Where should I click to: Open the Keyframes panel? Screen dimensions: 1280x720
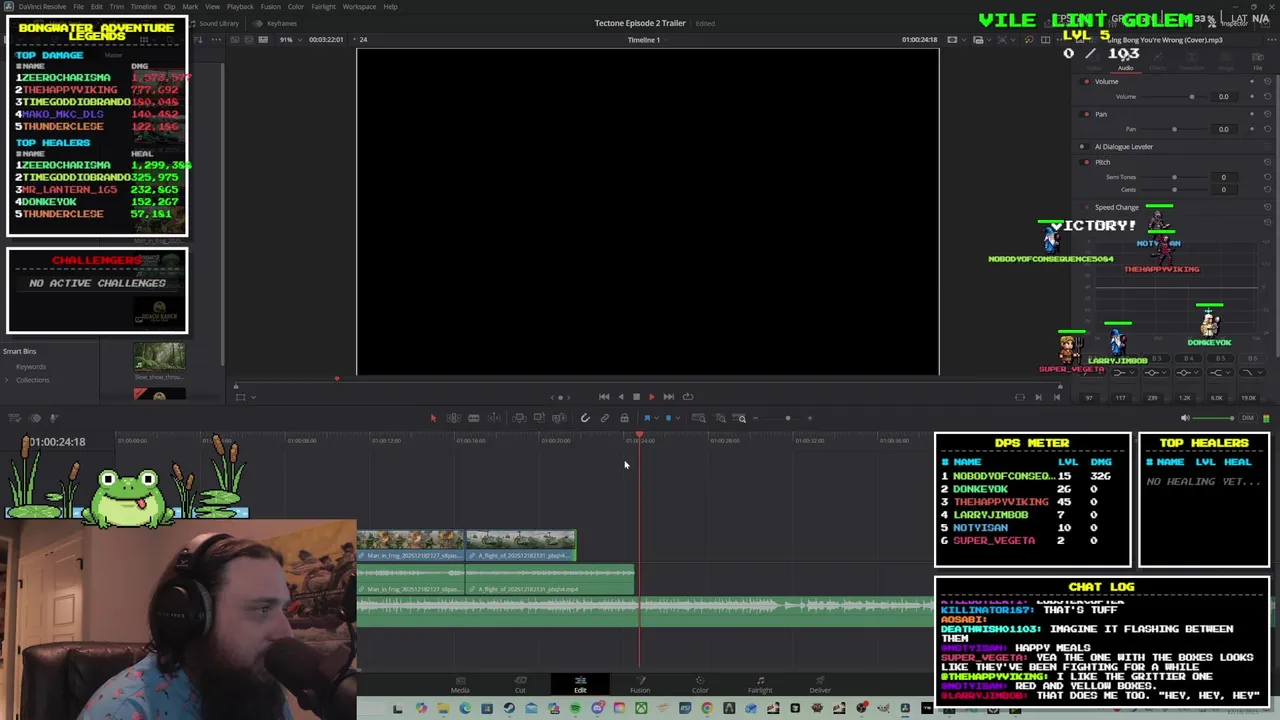pyautogui.click(x=276, y=23)
